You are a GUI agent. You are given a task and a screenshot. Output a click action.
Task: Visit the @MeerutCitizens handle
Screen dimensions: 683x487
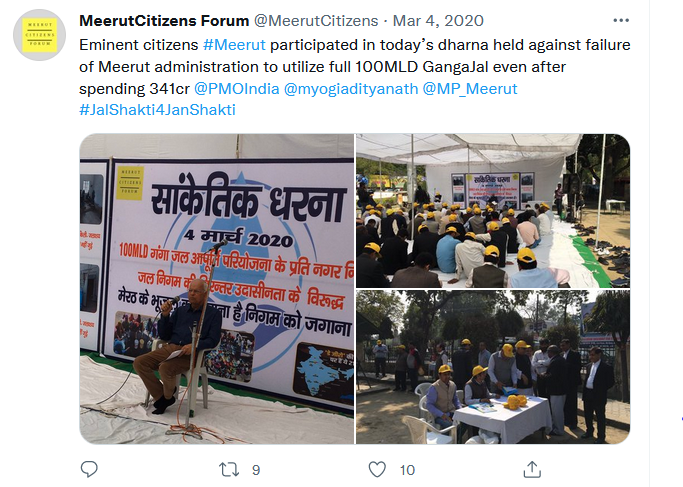(x=316, y=20)
